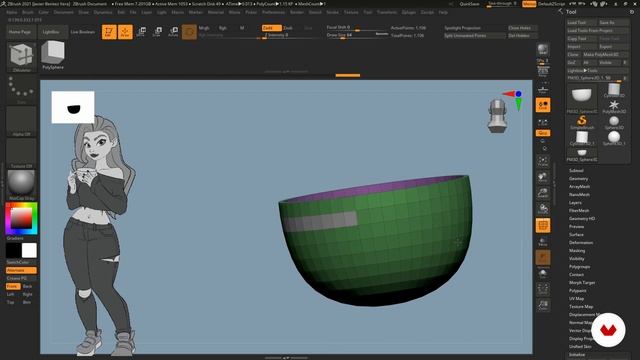This screenshot has height=360, width=640.
Task: Select the Cylinder3D_1 tool thumbnail
Action: tap(582, 138)
